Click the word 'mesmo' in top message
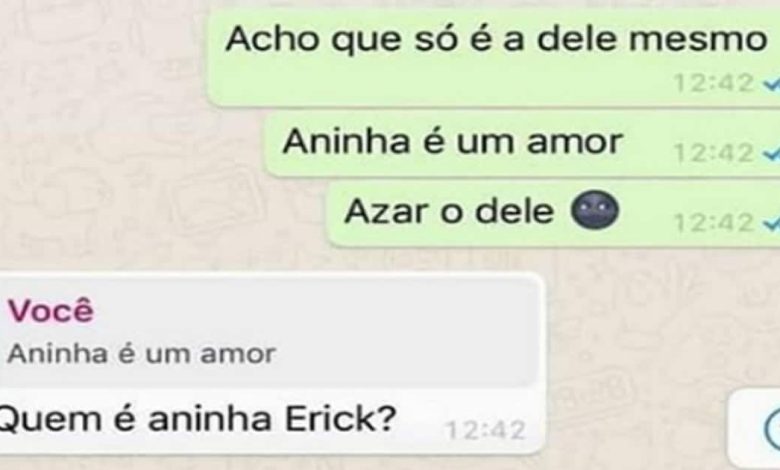This screenshot has width=780, height=470. [698, 40]
